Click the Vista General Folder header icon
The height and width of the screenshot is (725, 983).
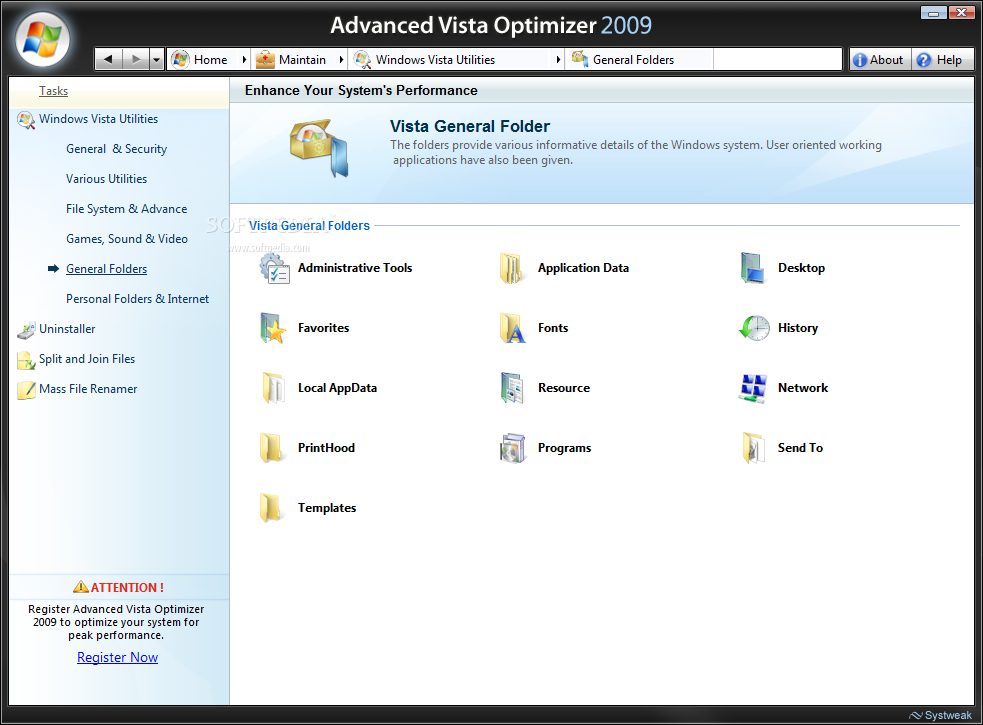coord(318,148)
